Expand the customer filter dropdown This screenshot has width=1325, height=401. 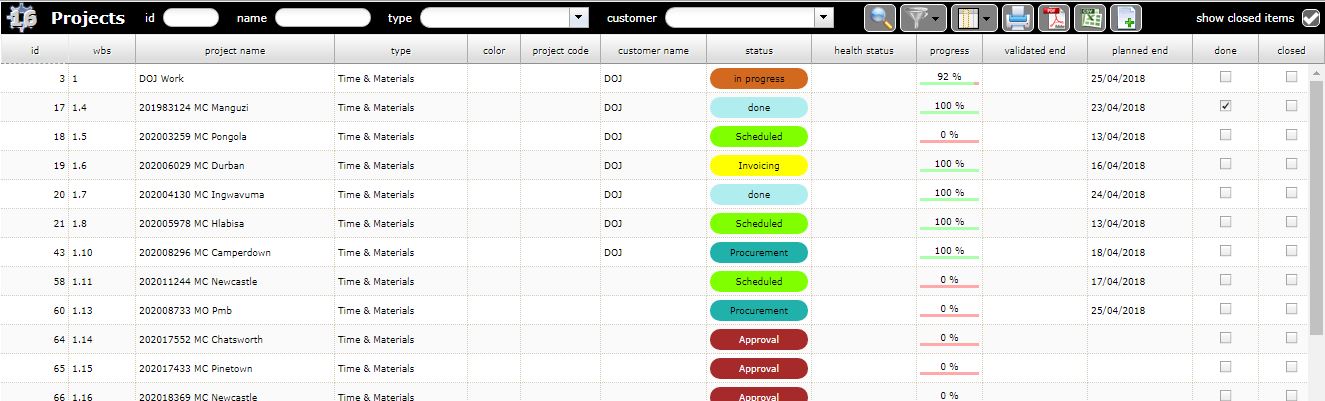click(823, 18)
